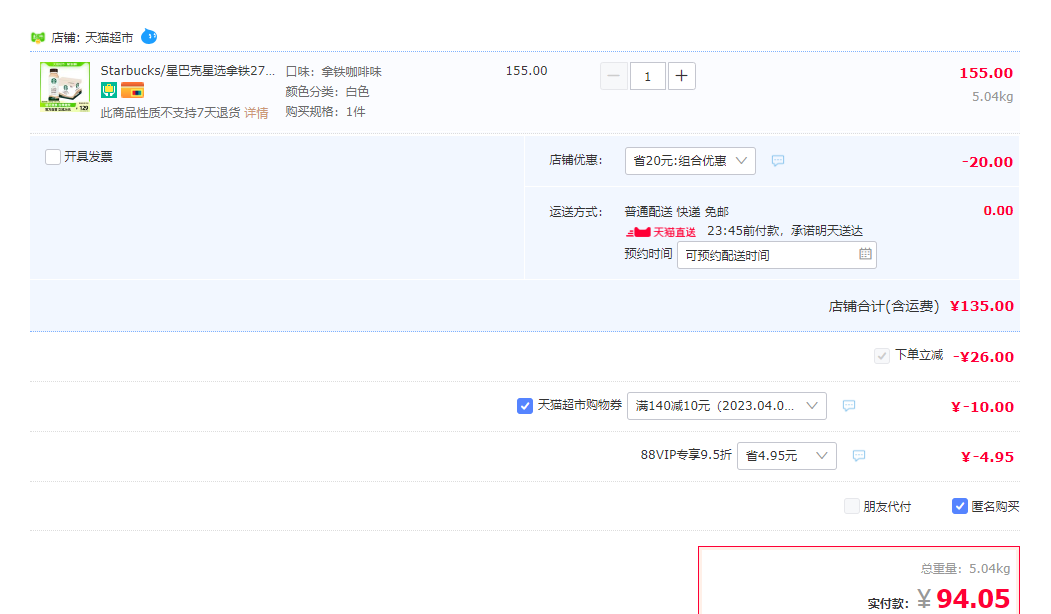
Task: Increase quantity with the plus button
Action: [682, 76]
